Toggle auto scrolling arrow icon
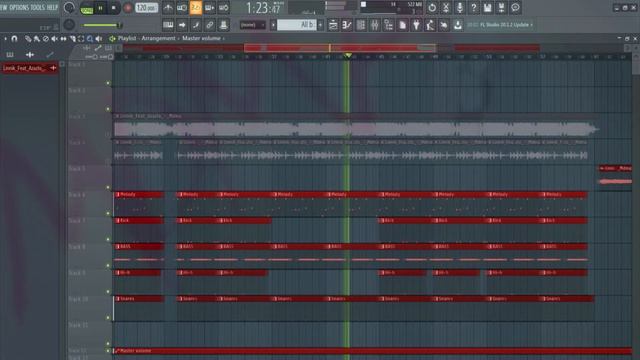Screen dimensions: 640x360 (182, 25)
